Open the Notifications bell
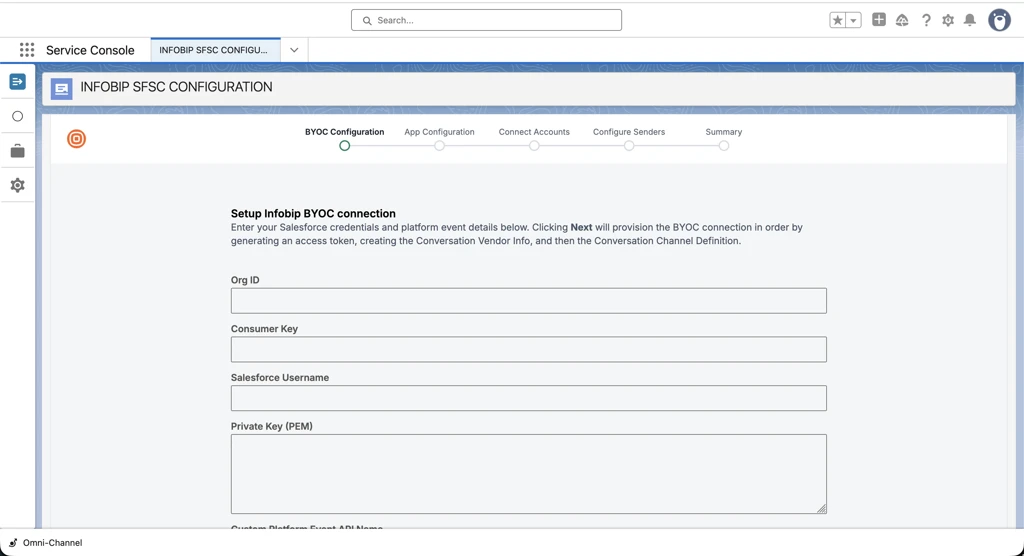The height and width of the screenshot is (556, 1024). point(970,20)
